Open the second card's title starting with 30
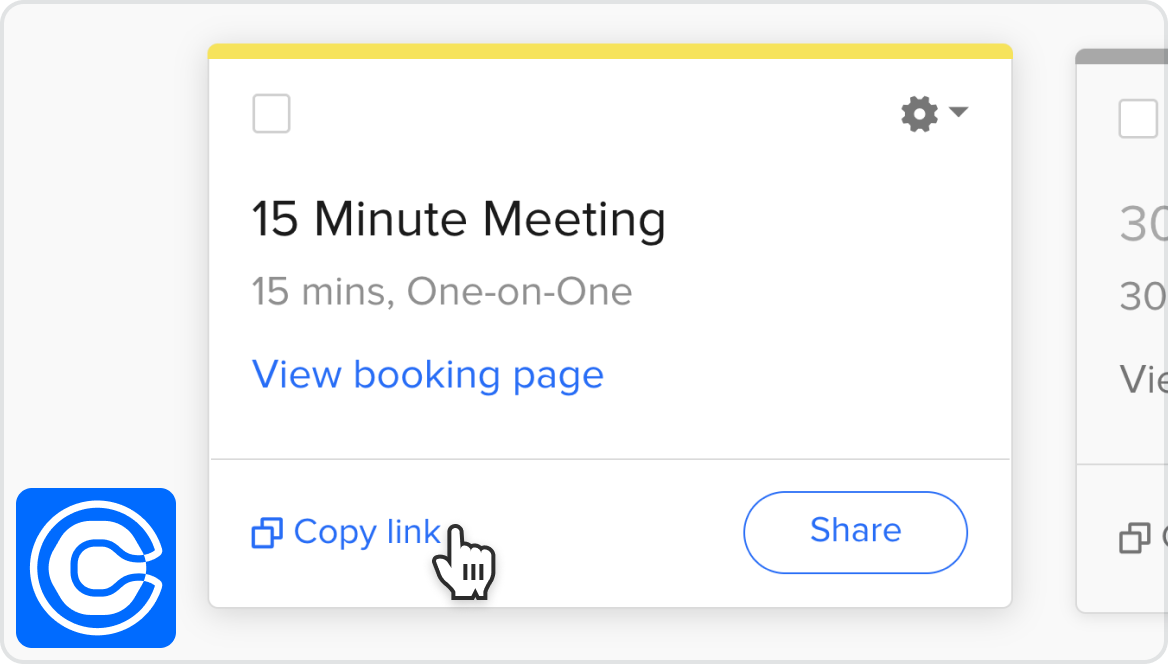This screenshot has width=1168, height=664. (1143, 224)
